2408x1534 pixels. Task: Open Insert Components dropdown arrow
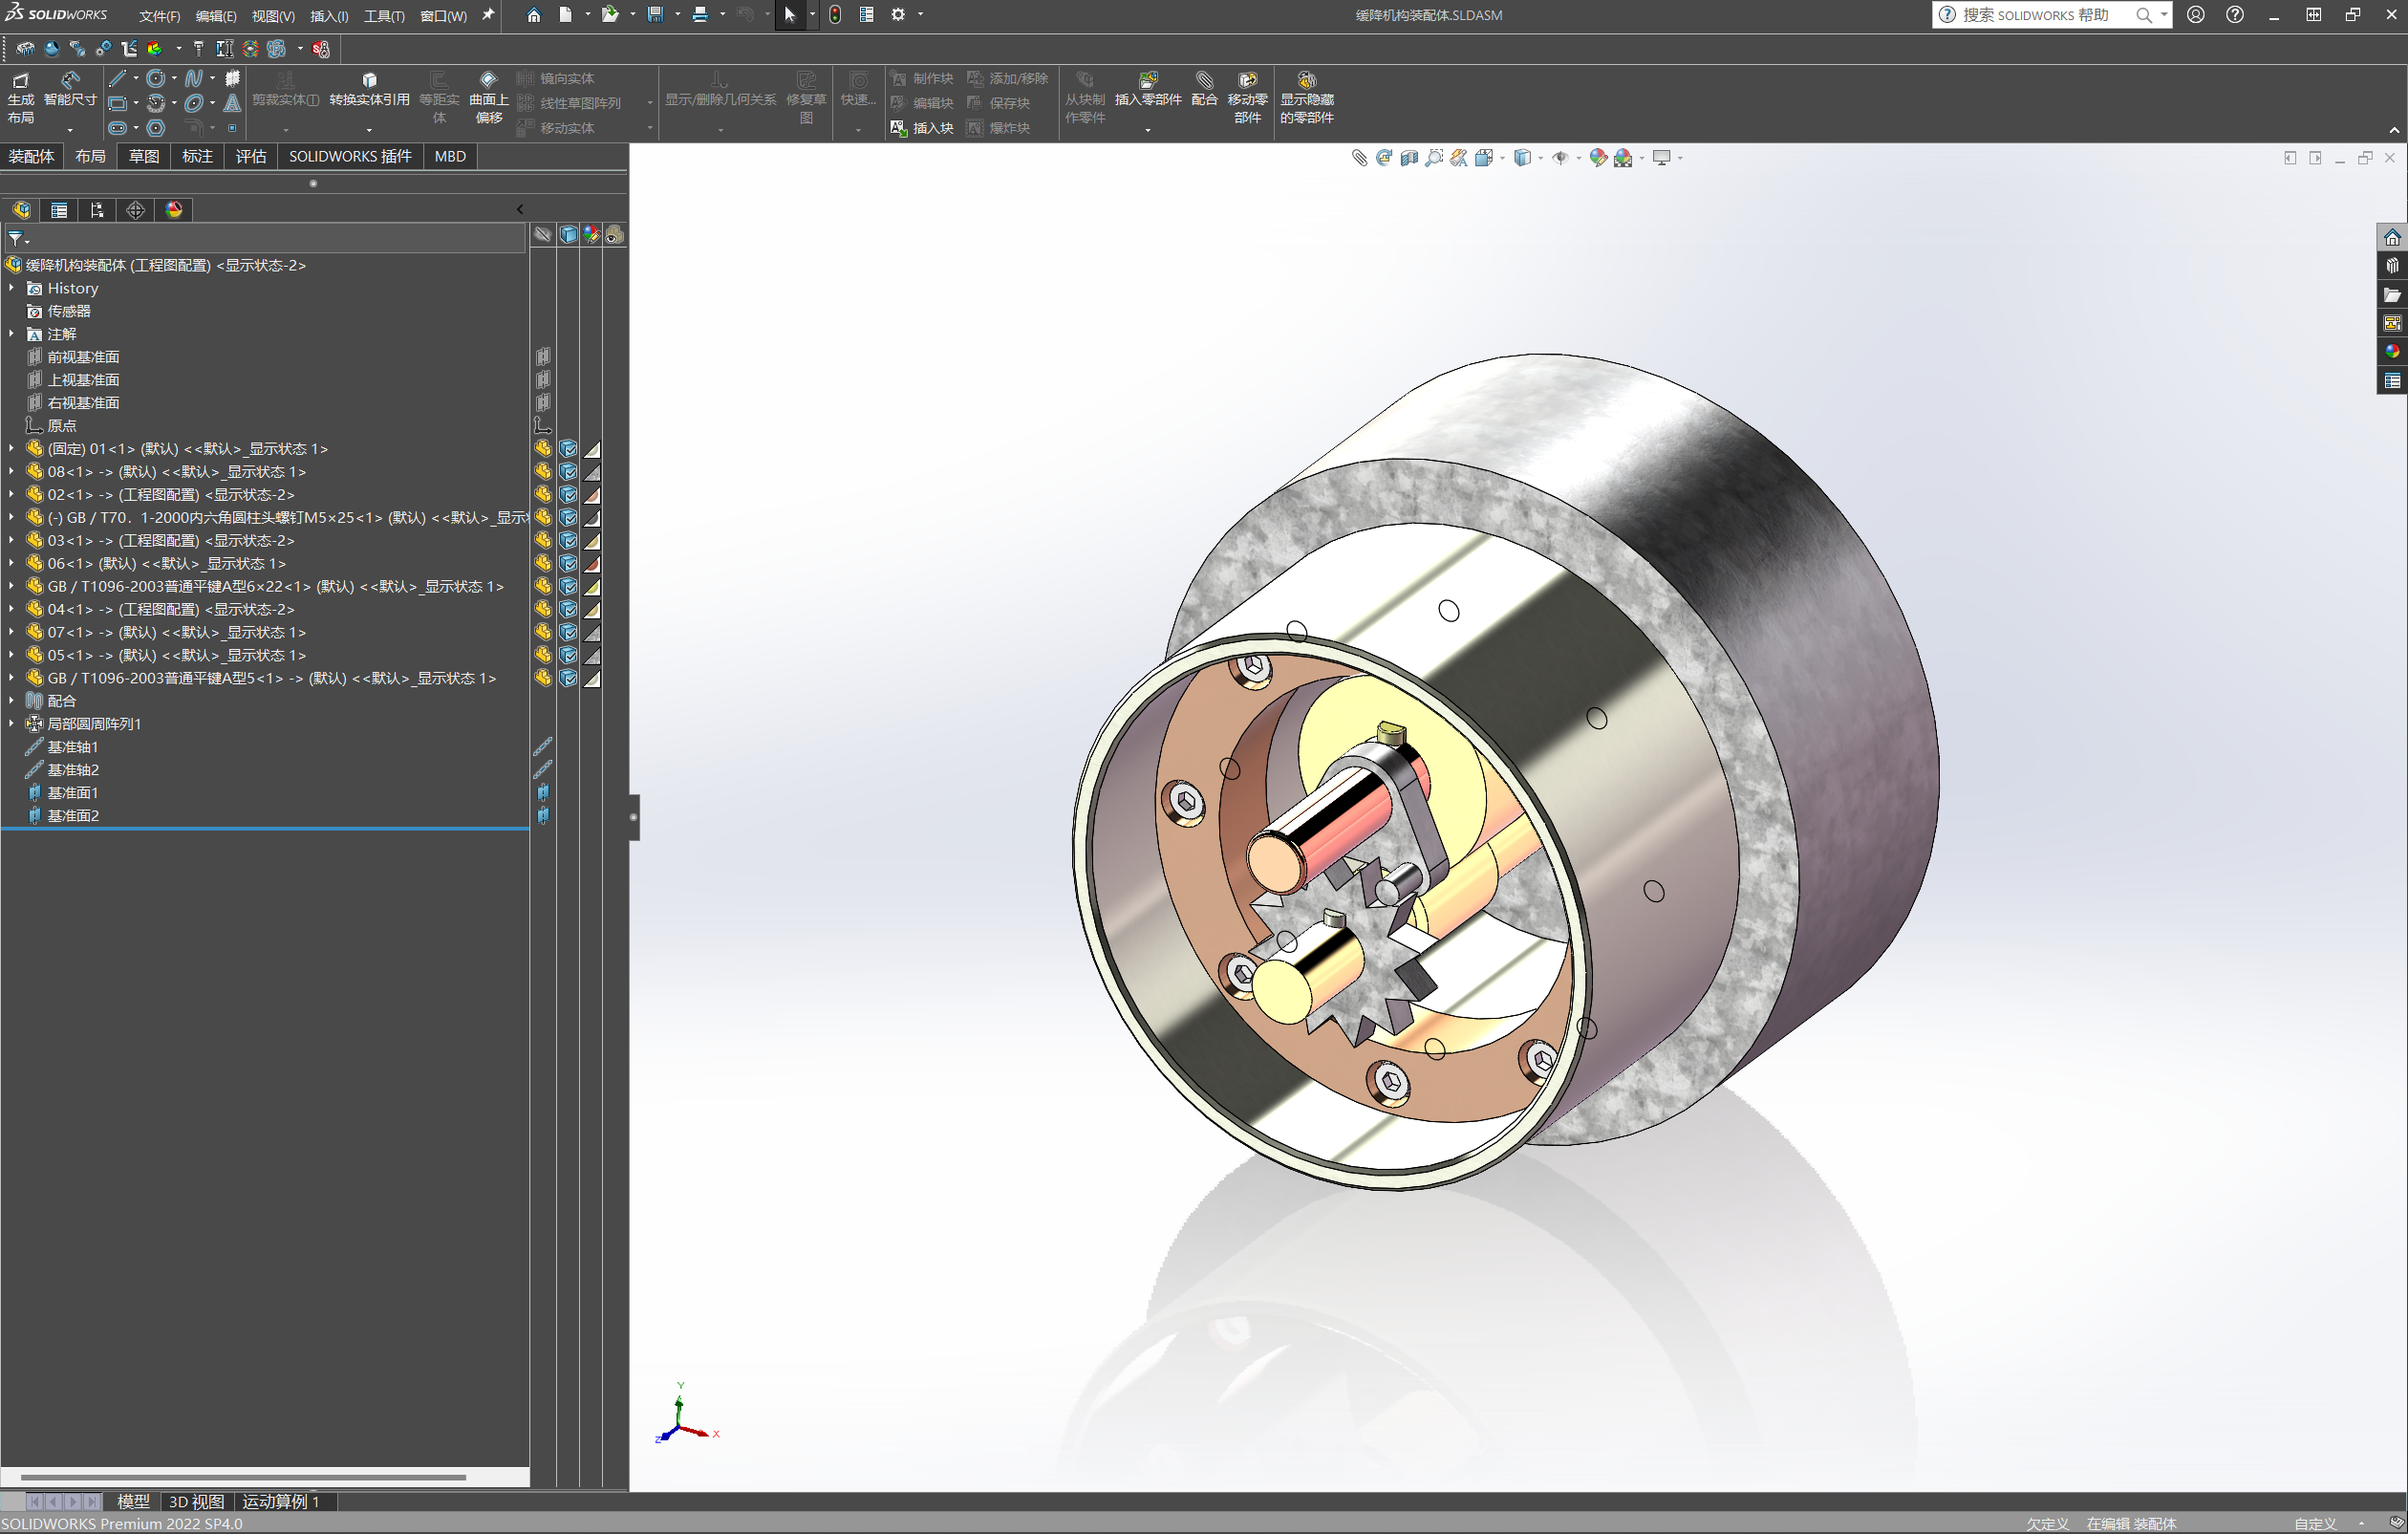(1148, 129)
